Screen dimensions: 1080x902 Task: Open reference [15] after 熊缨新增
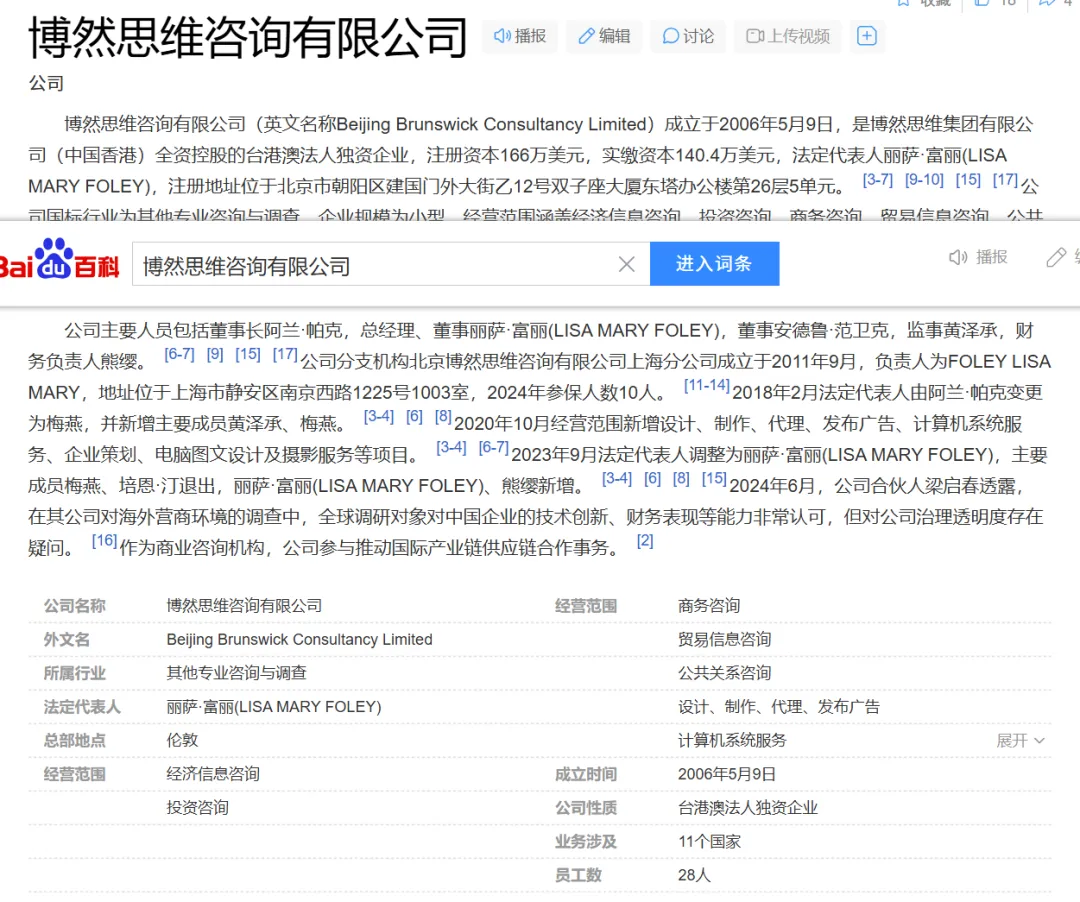[x=714, y=479]
